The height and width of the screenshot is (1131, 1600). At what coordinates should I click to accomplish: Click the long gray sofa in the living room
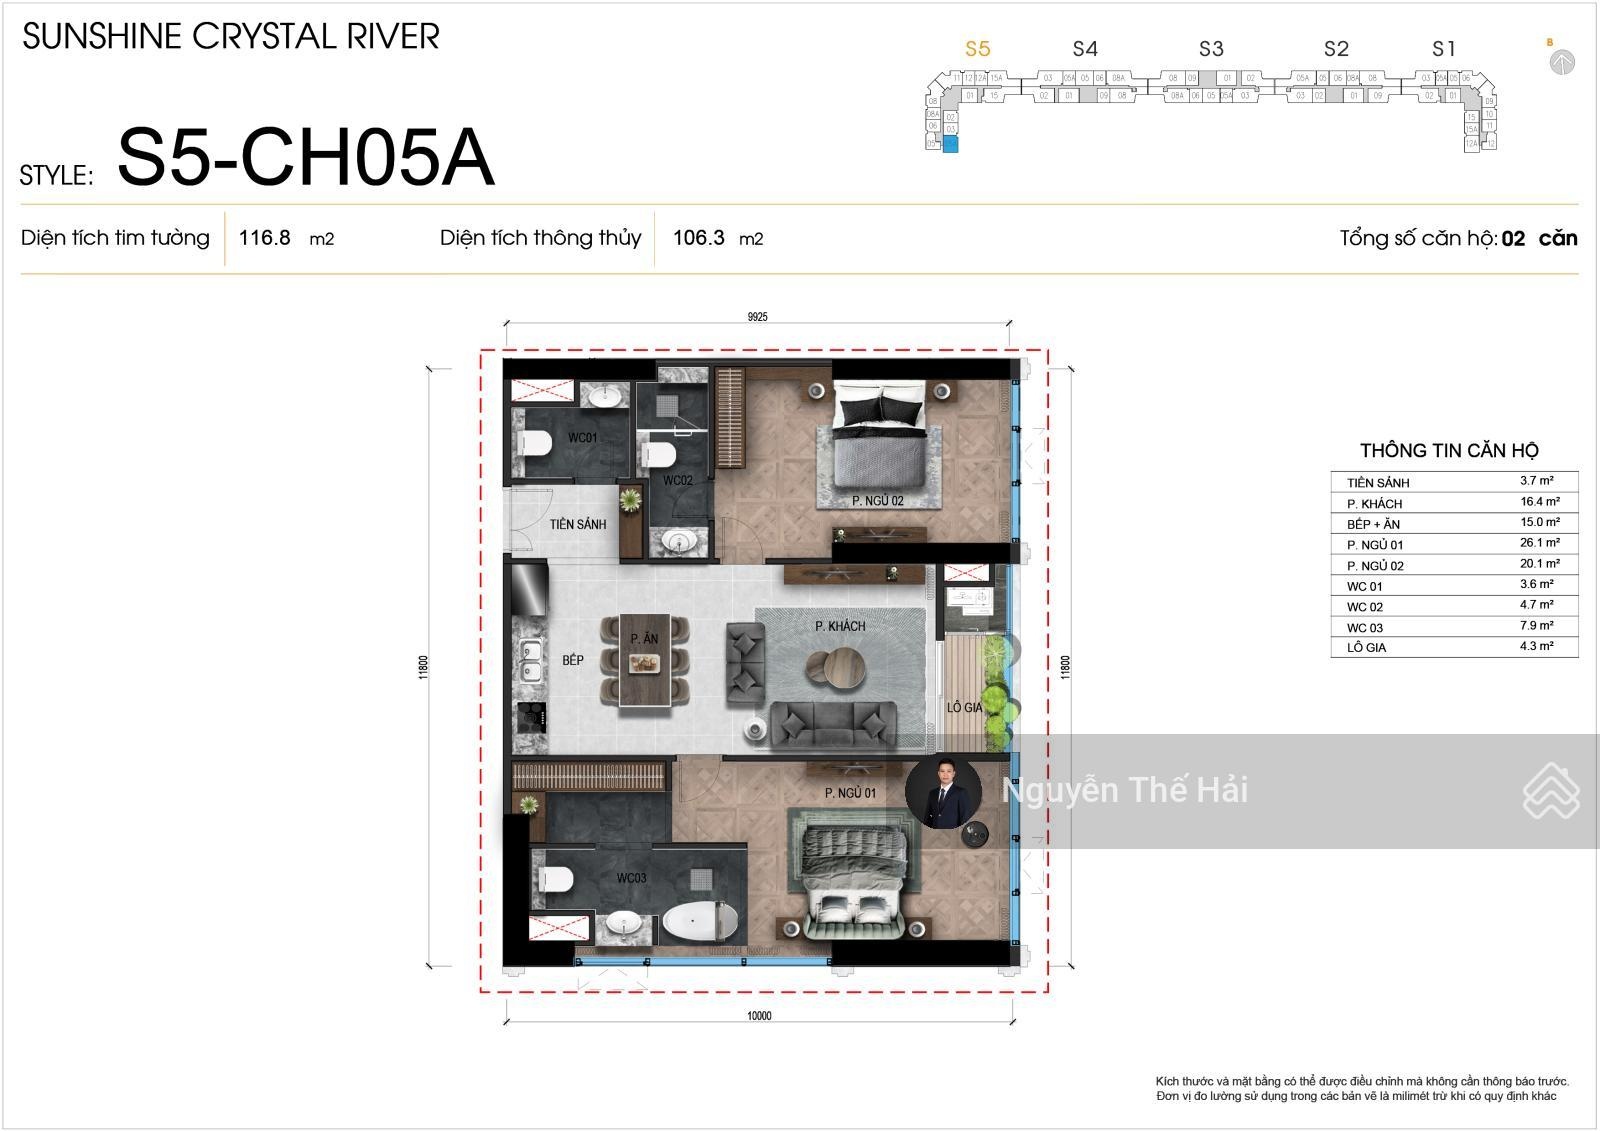tap(832, 722)
